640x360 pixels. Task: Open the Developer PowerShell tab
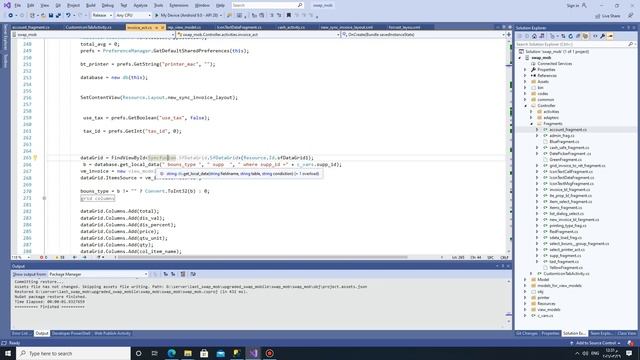coord(71,333)
